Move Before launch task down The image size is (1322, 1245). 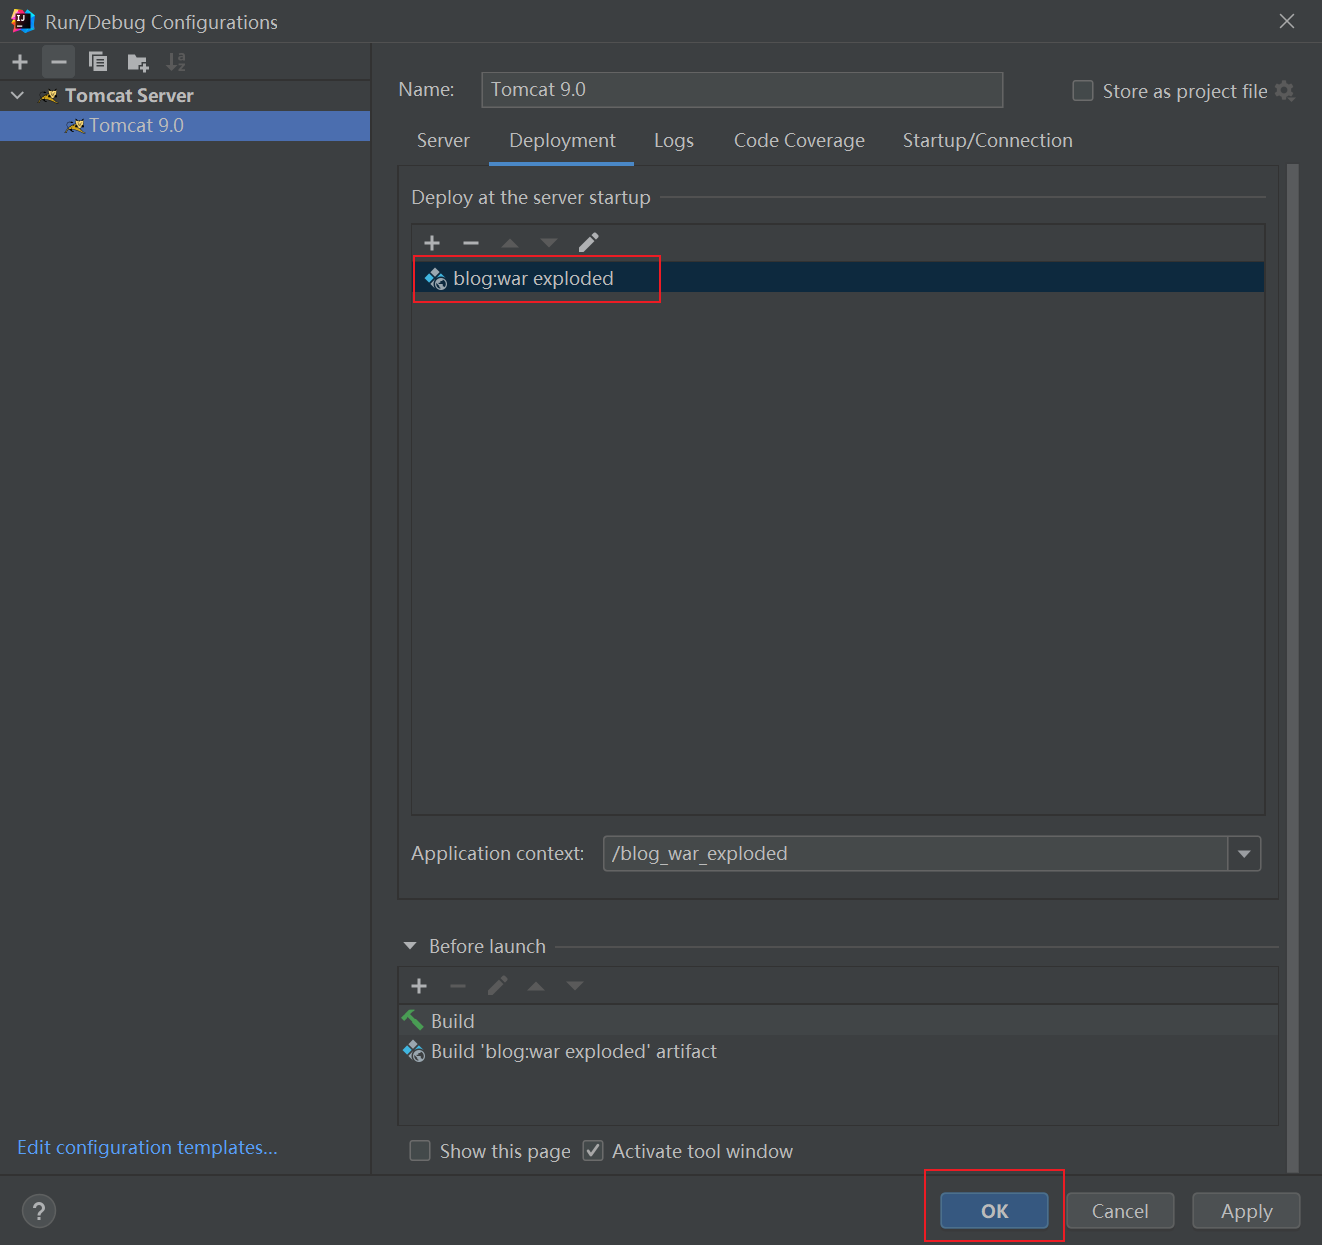click(575, 986)
